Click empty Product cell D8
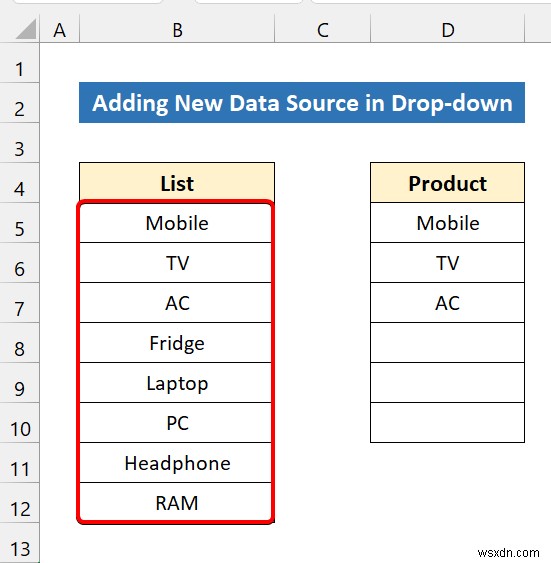 pos(448,343)
